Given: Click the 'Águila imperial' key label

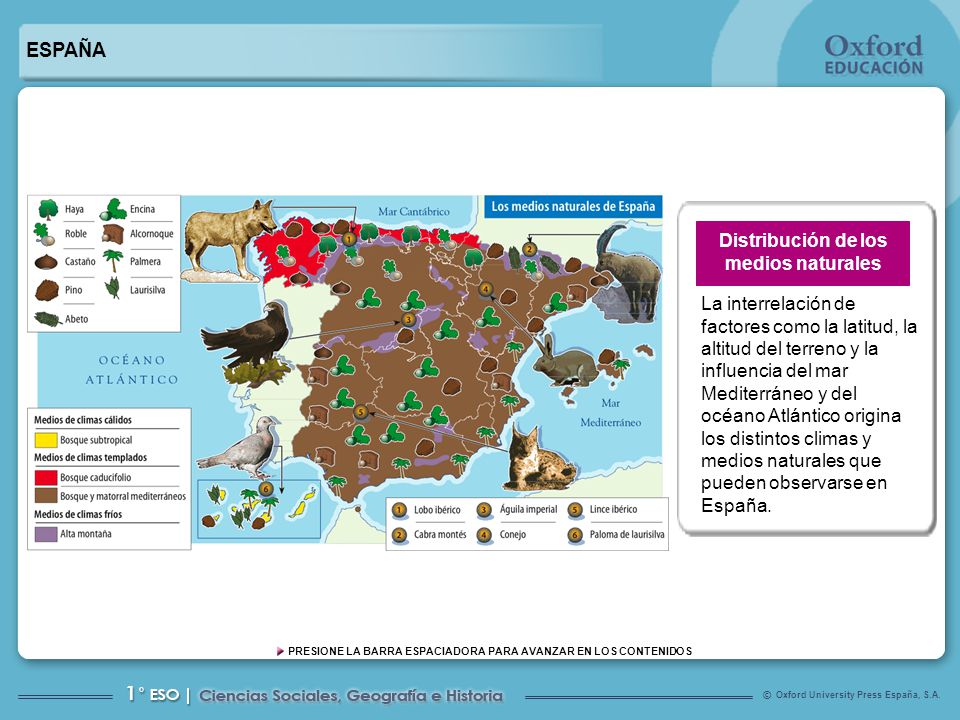Looking at the screenshot, I should (x=528, y=509).
